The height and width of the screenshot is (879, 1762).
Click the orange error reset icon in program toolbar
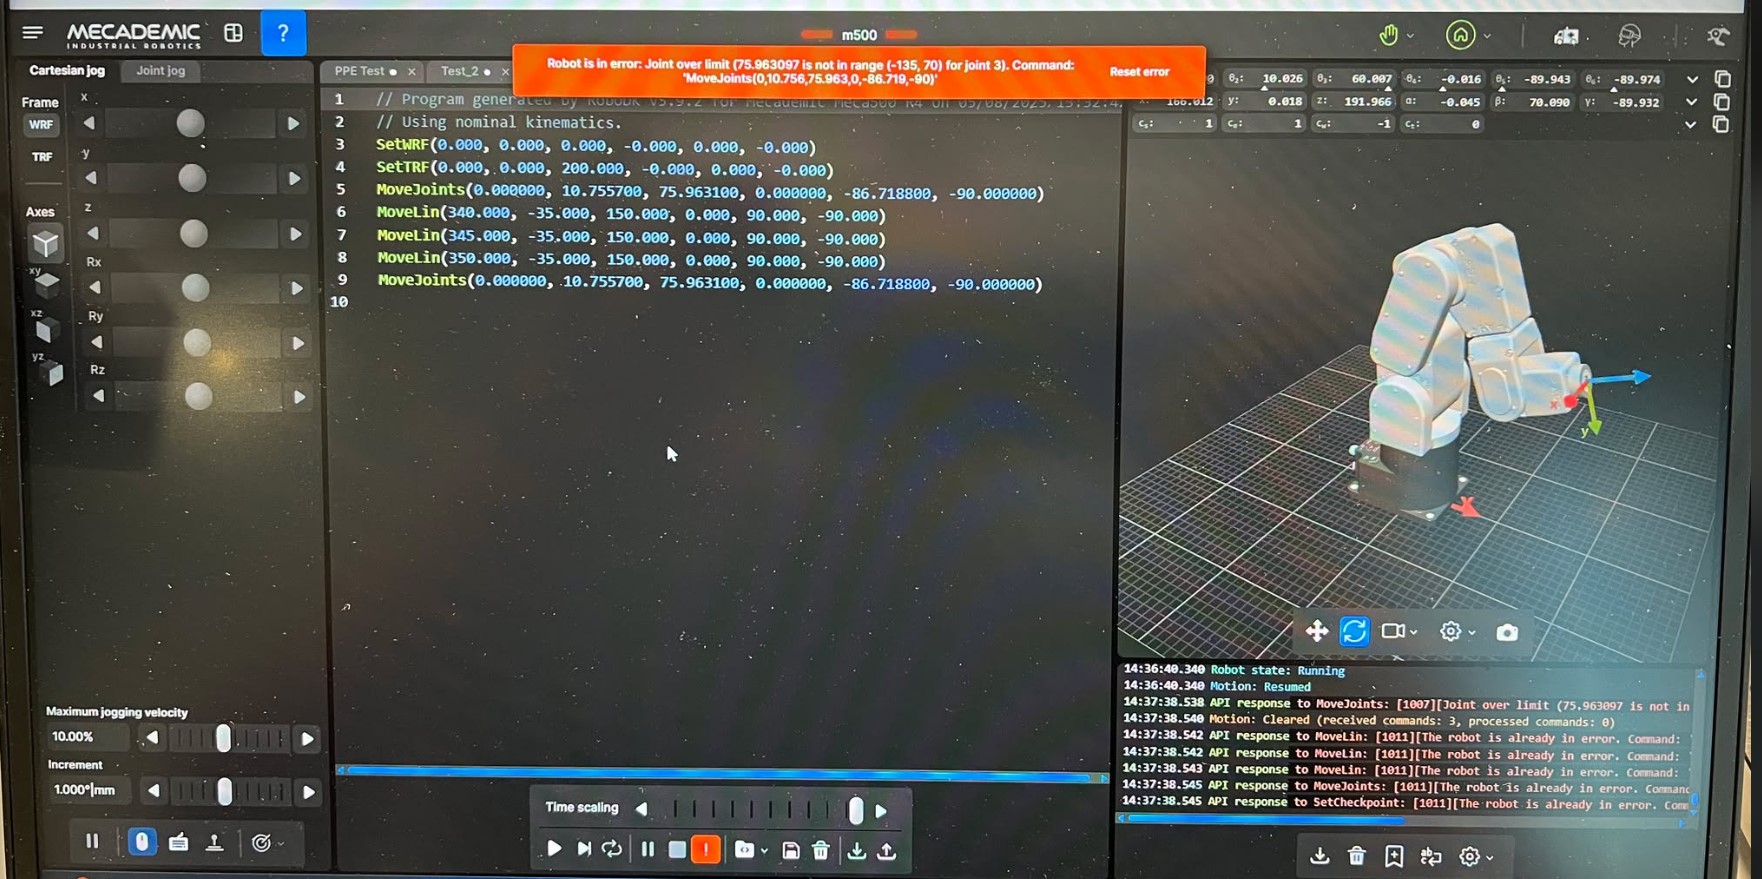[706, 850]
